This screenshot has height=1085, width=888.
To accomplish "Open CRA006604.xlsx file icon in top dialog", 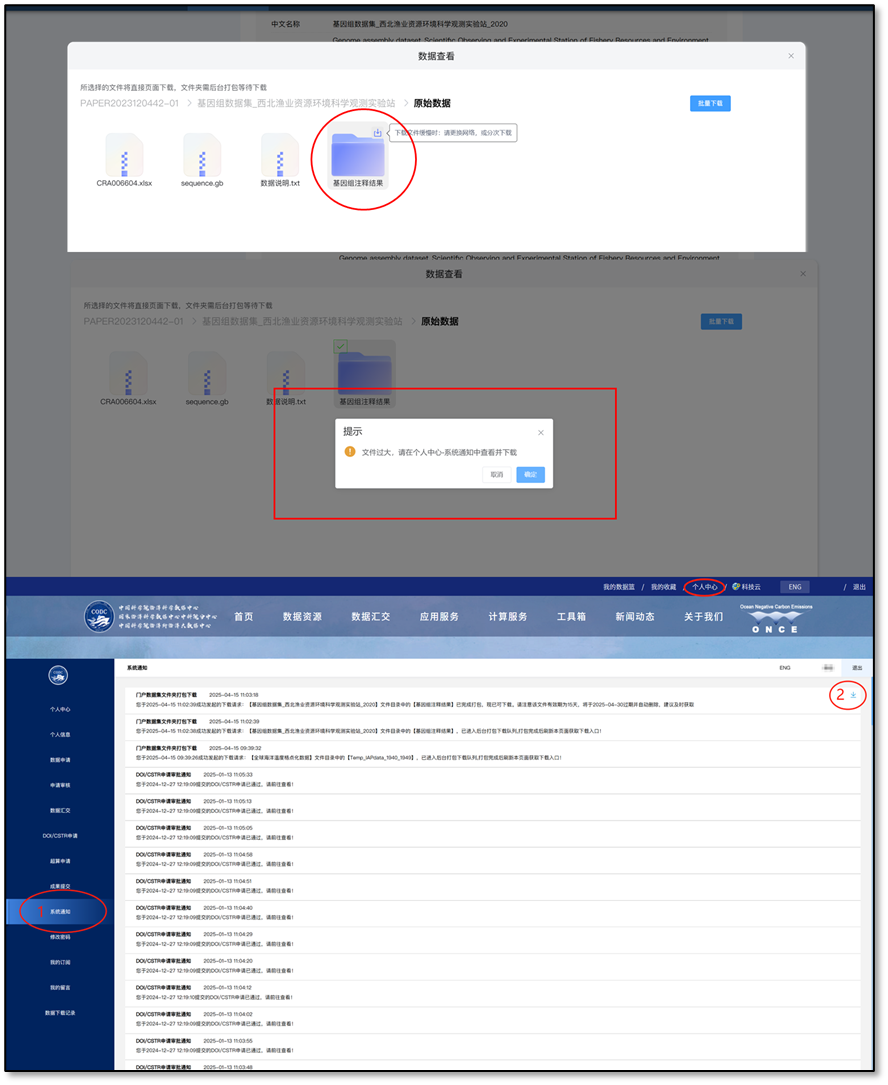I will 125,155.
